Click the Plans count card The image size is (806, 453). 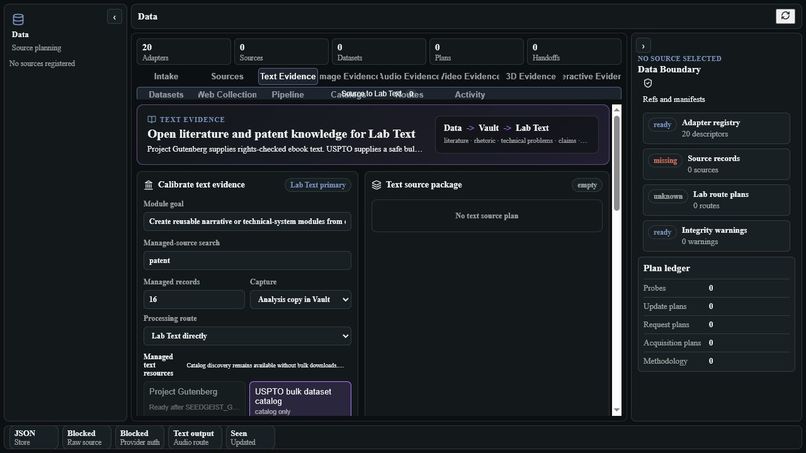477,51
